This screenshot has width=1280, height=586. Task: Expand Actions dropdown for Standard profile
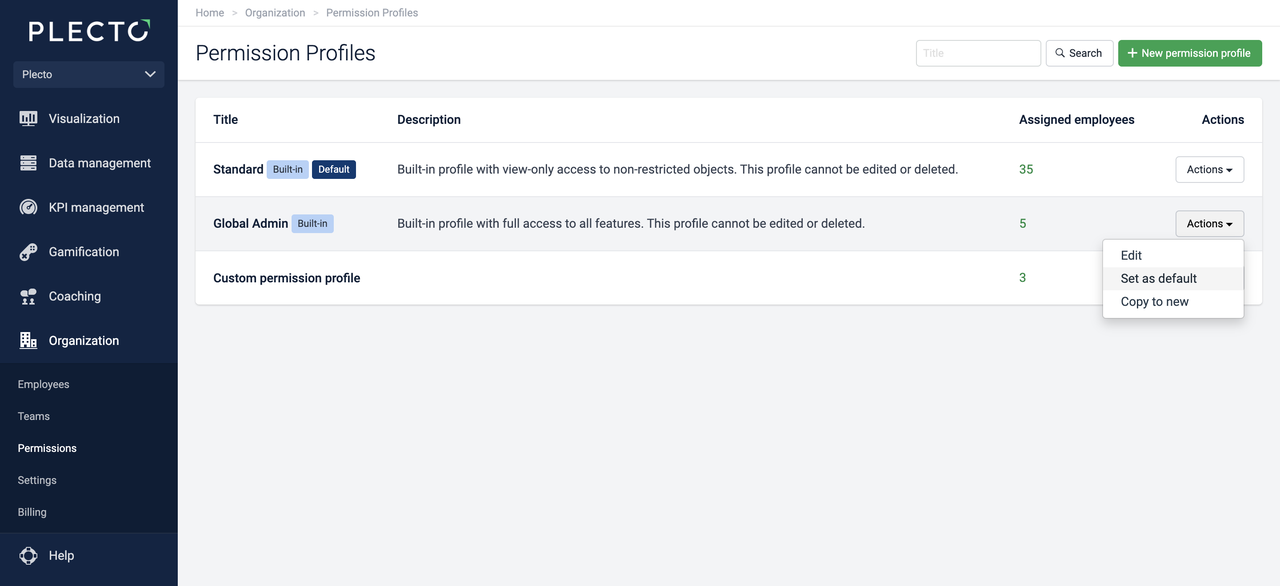point(1209,170)
